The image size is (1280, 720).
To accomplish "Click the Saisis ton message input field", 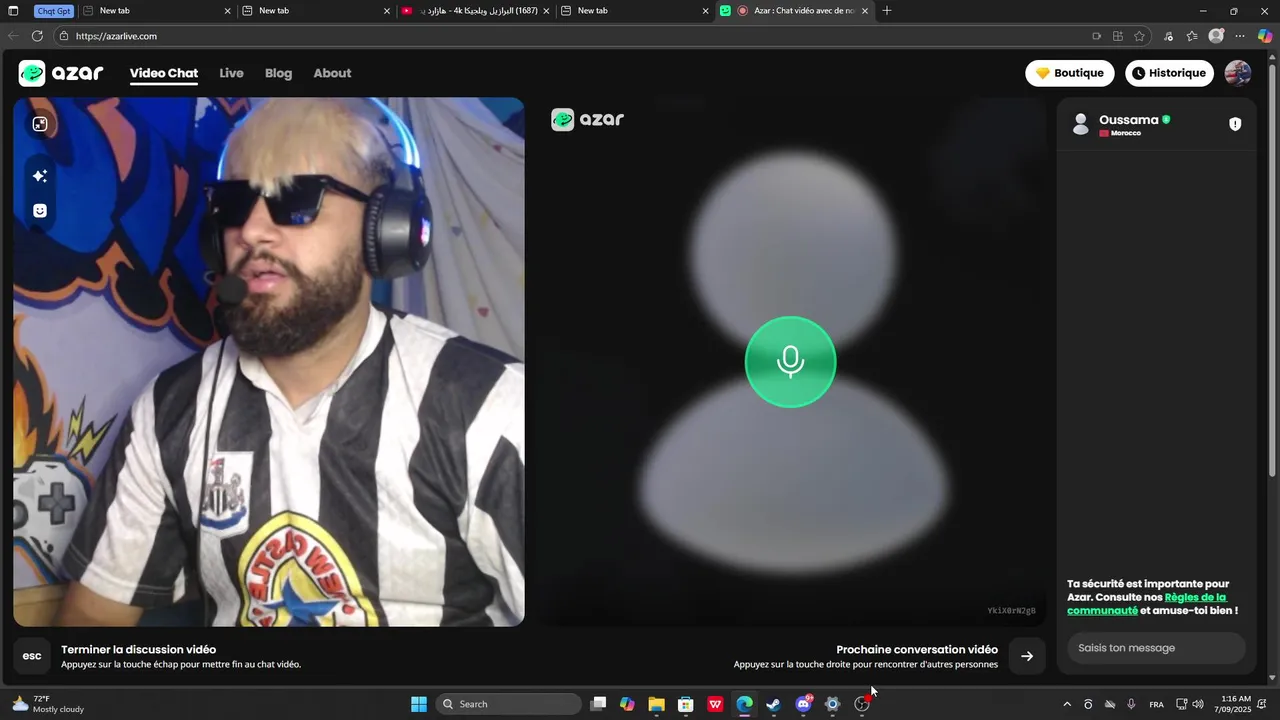I will pos(1156,648).
